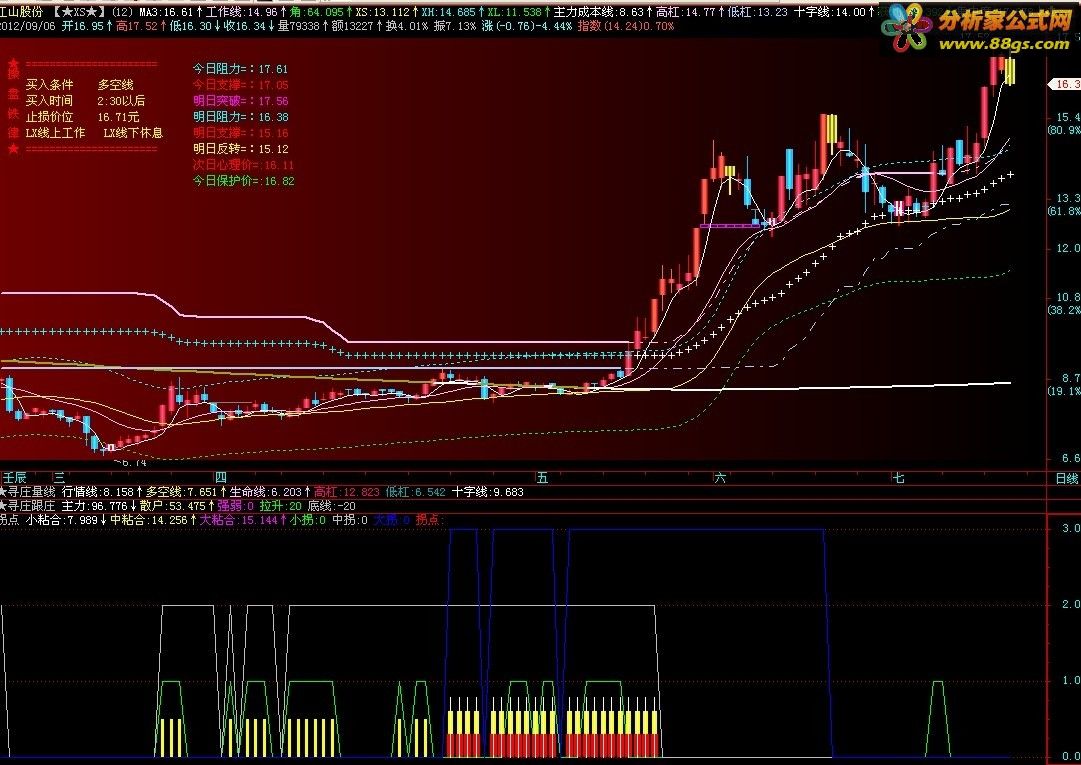Switch period using 日线 button
The width and height of the screenshot is (1081, 765).
click(1067, 478)
